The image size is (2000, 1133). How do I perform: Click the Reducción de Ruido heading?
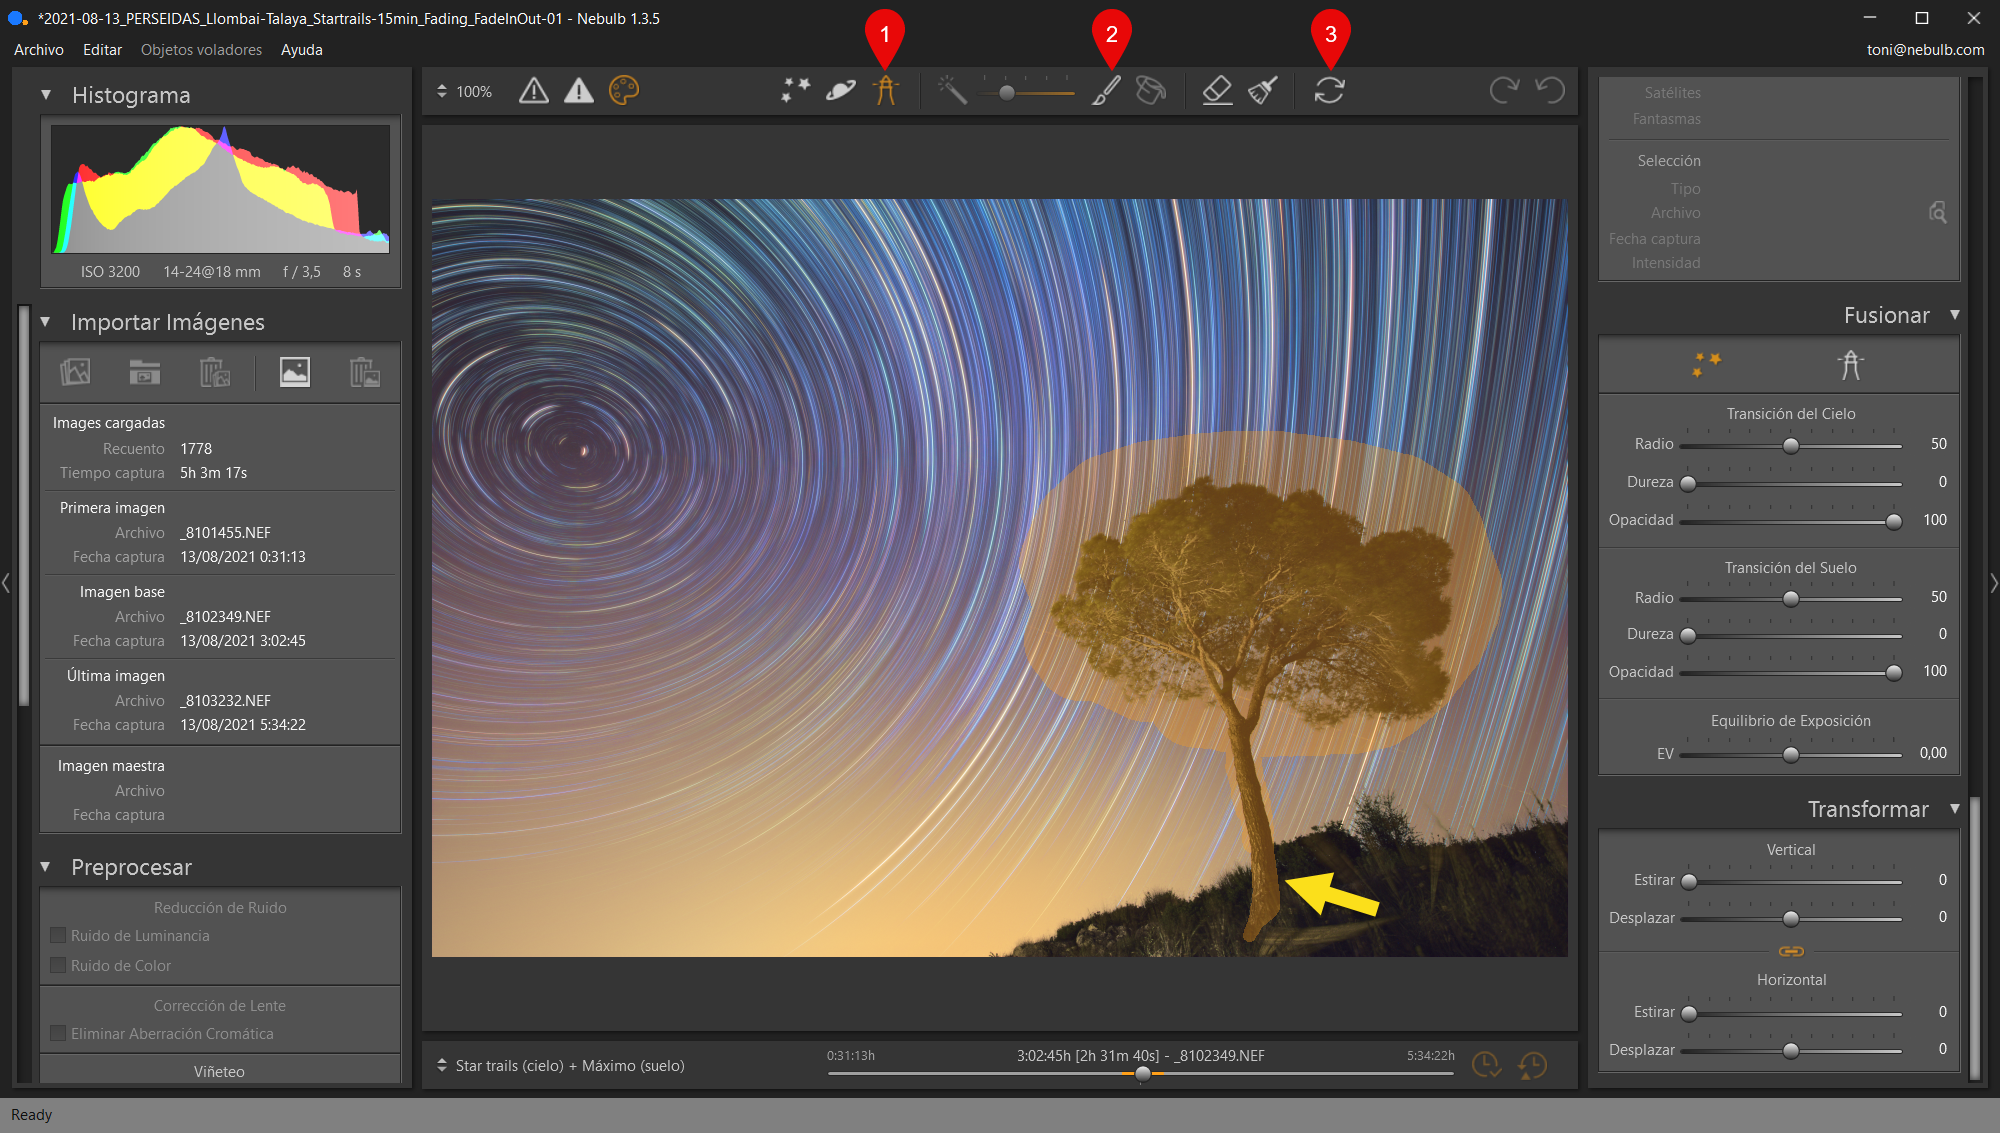coord(220,907)
